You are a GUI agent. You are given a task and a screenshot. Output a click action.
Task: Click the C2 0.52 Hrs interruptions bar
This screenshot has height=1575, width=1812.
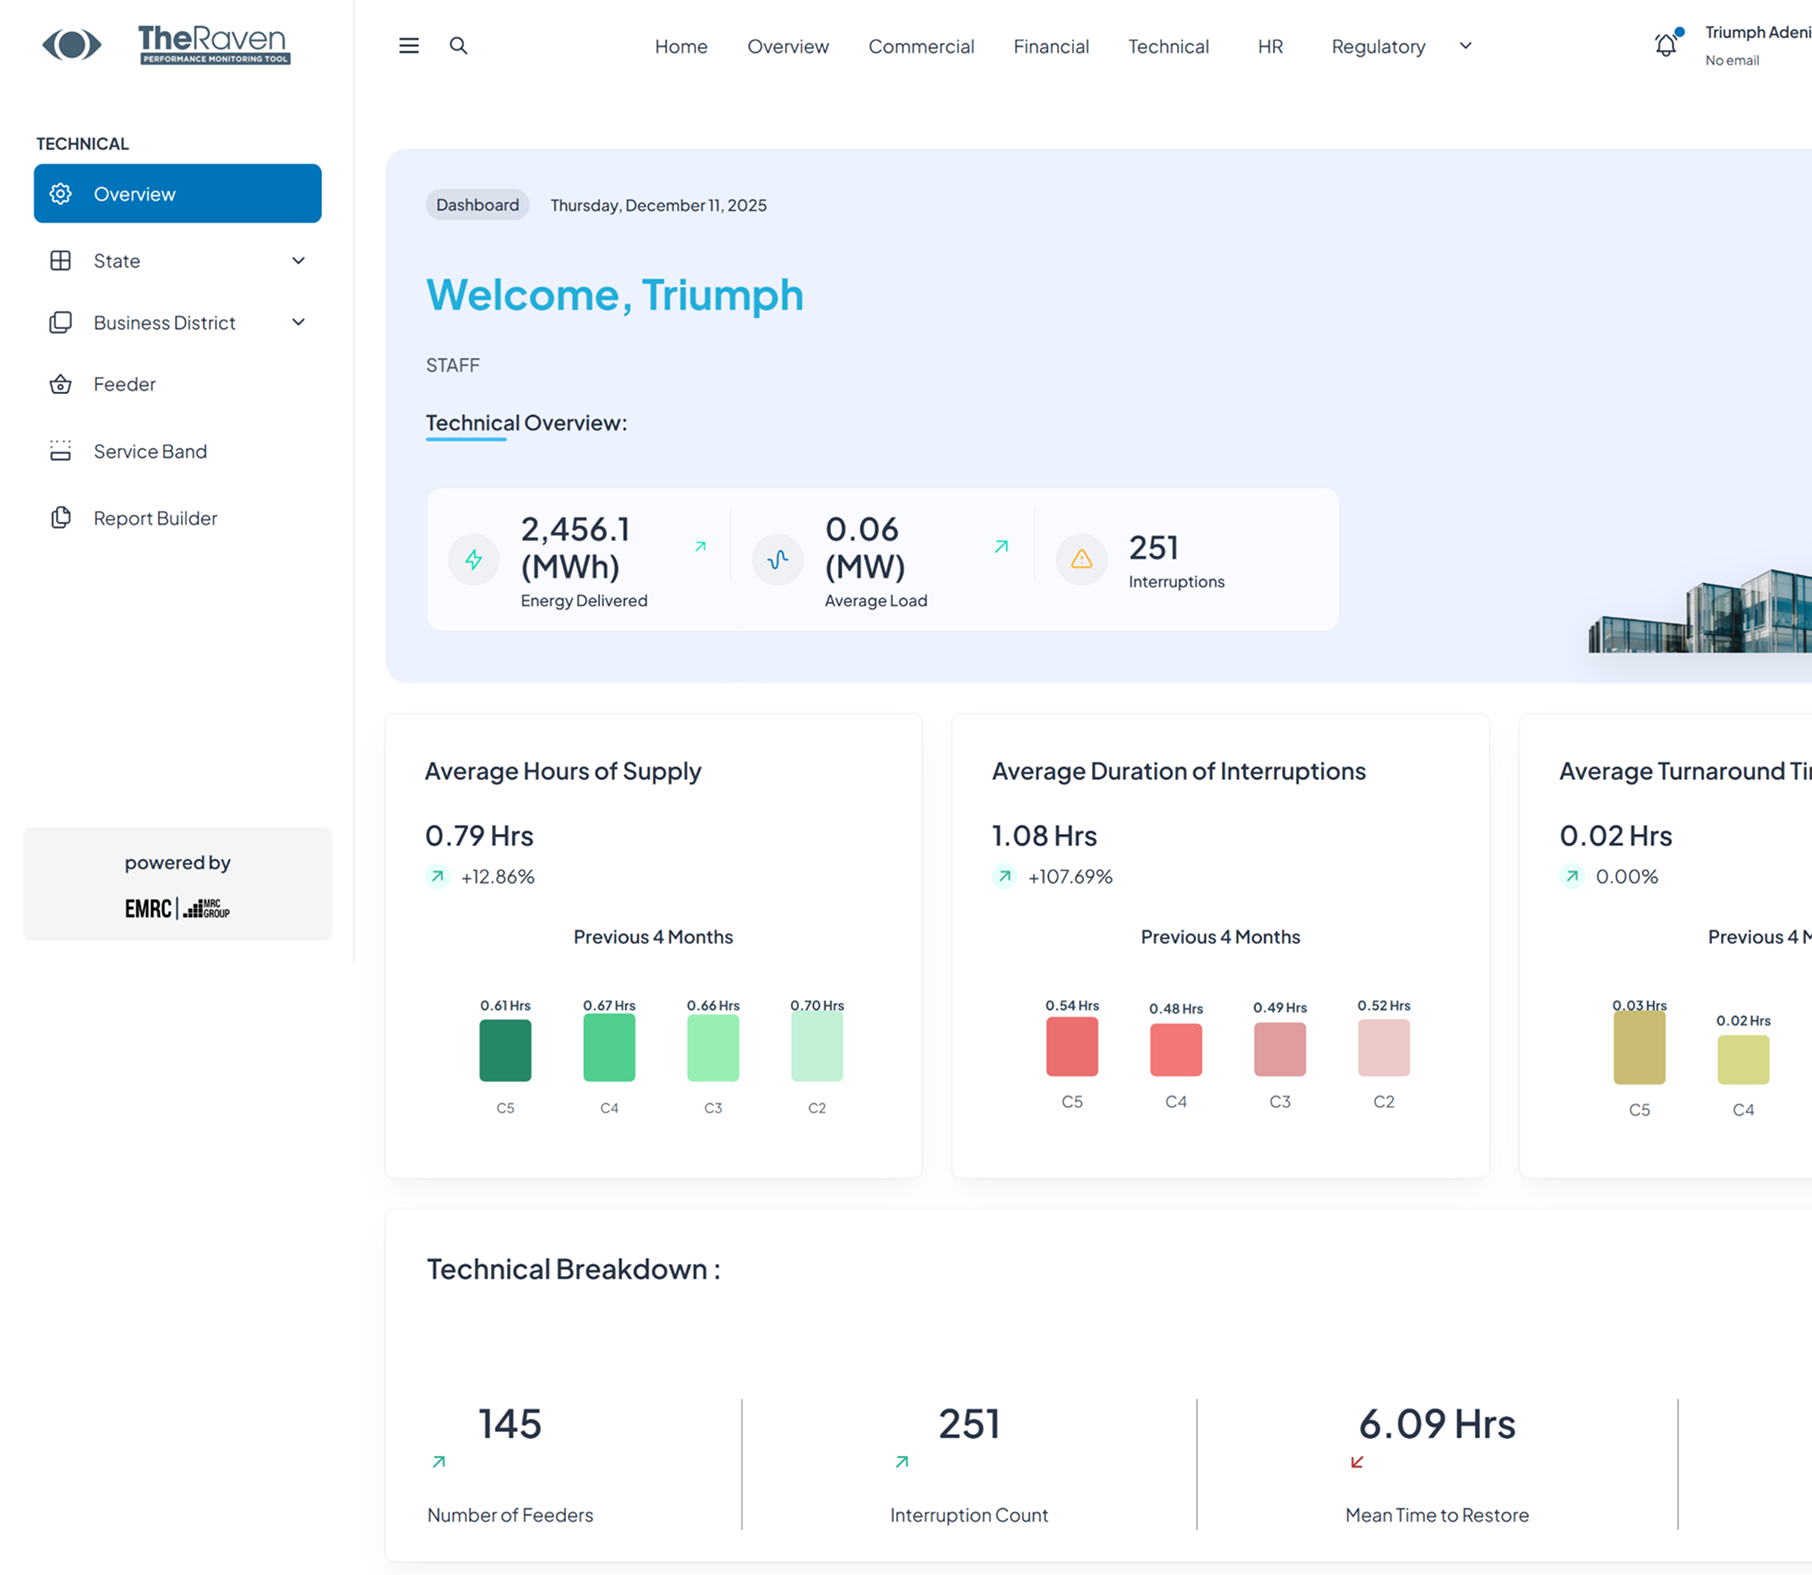coord(1384,1048)
